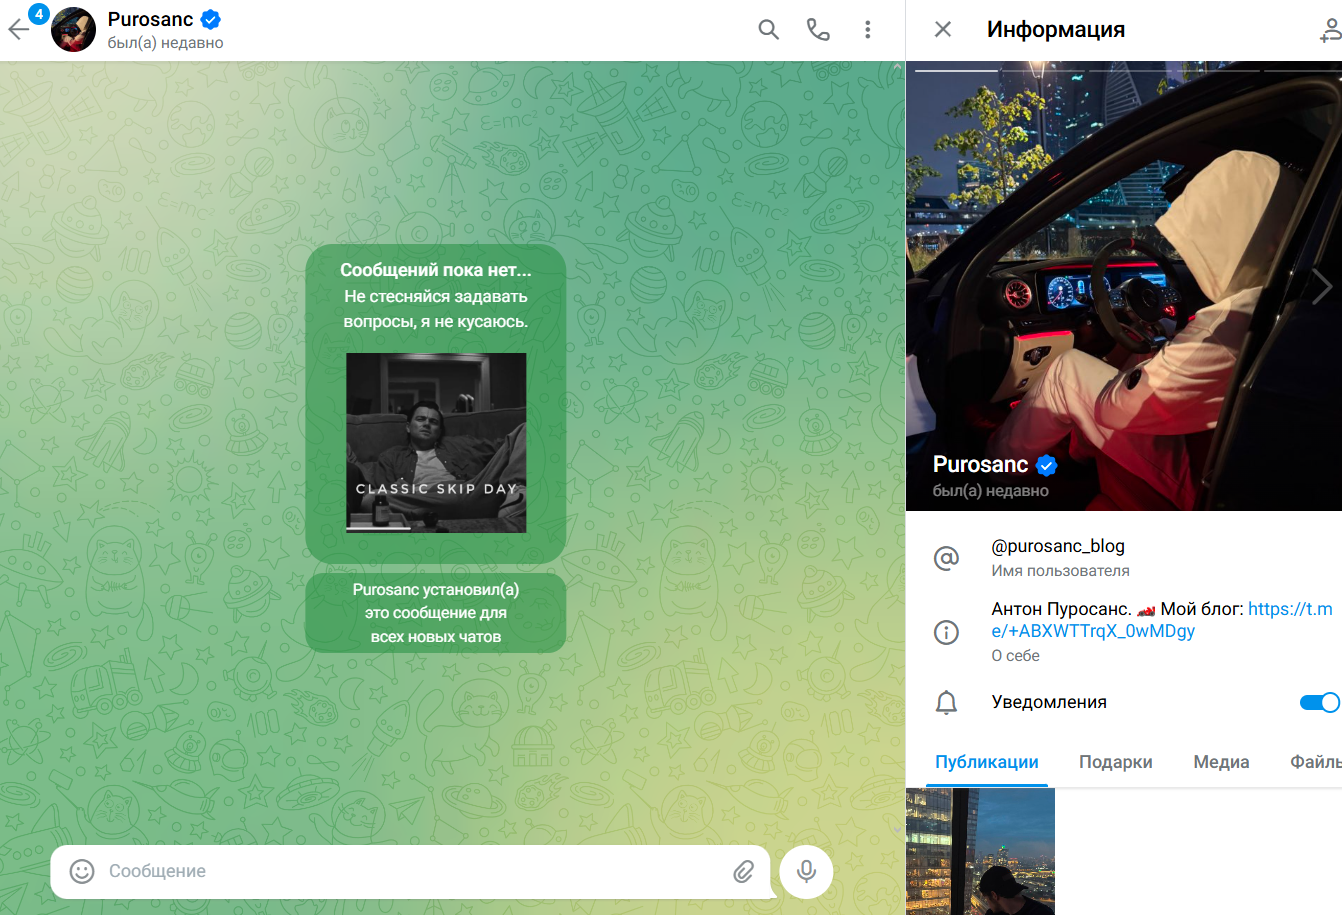The height and width of the screenshot is (915, 1342).
Task: Close the Информация panel
Action: coord(942,30)
